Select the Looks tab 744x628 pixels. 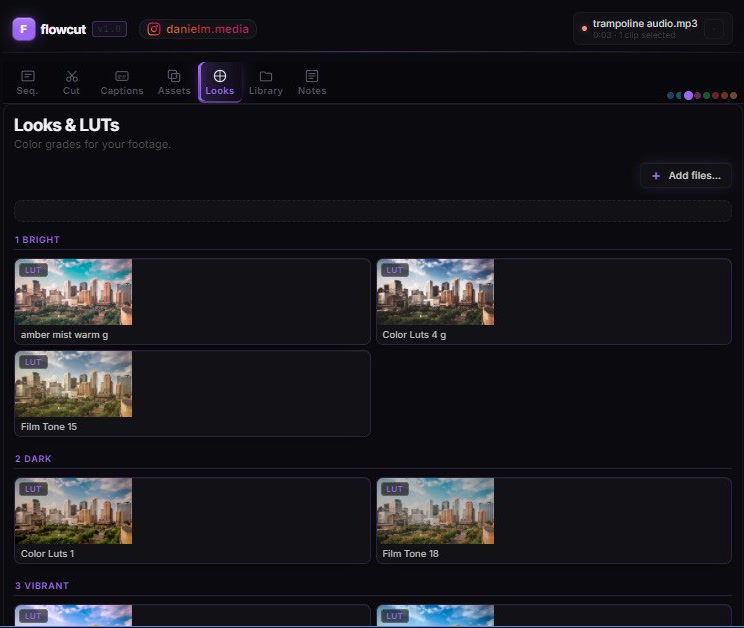point(220,83)
